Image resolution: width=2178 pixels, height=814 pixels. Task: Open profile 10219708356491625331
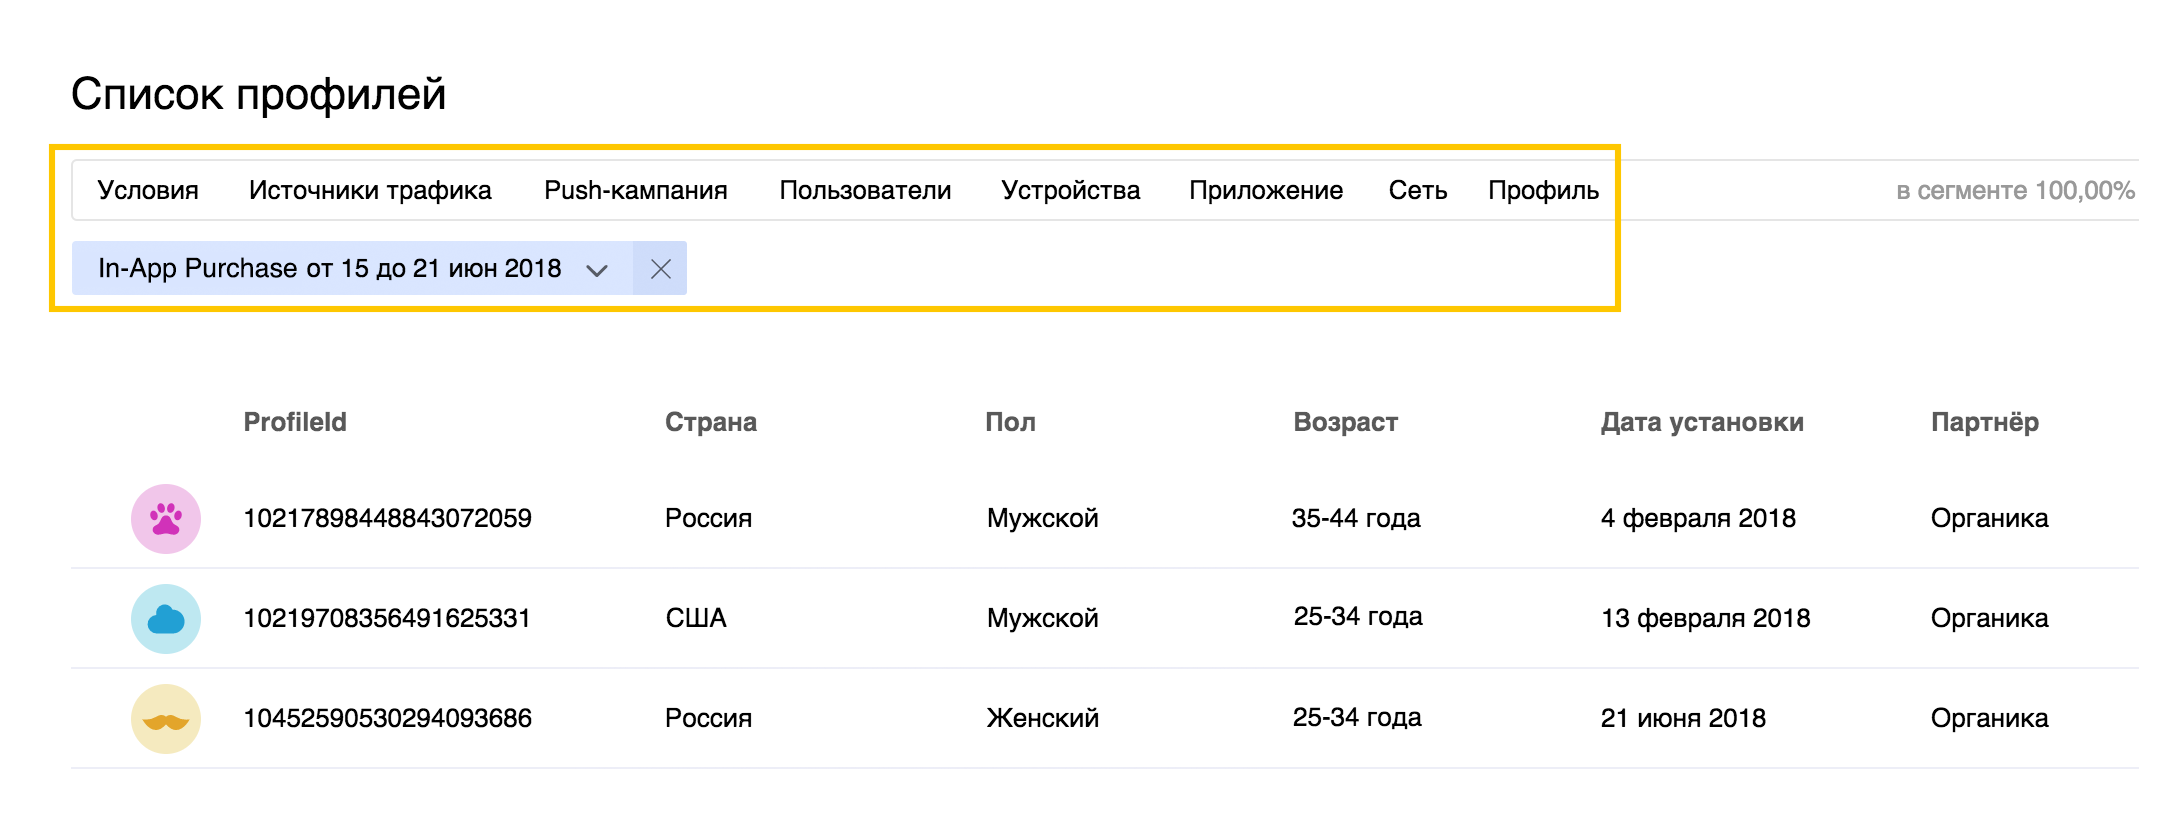tap(386, 619)
